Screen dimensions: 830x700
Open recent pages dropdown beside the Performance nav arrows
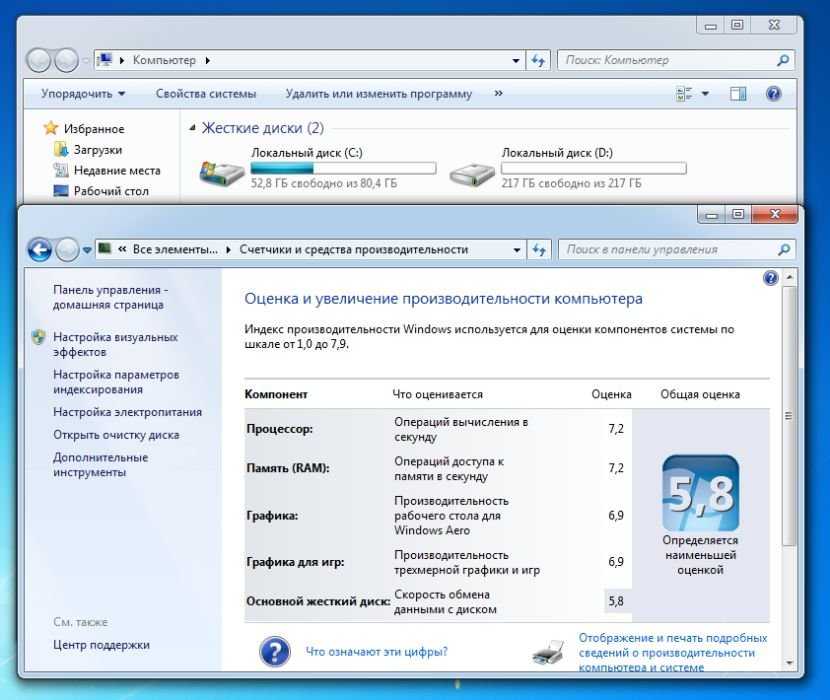pyautogui.click(x=87, y=250)
